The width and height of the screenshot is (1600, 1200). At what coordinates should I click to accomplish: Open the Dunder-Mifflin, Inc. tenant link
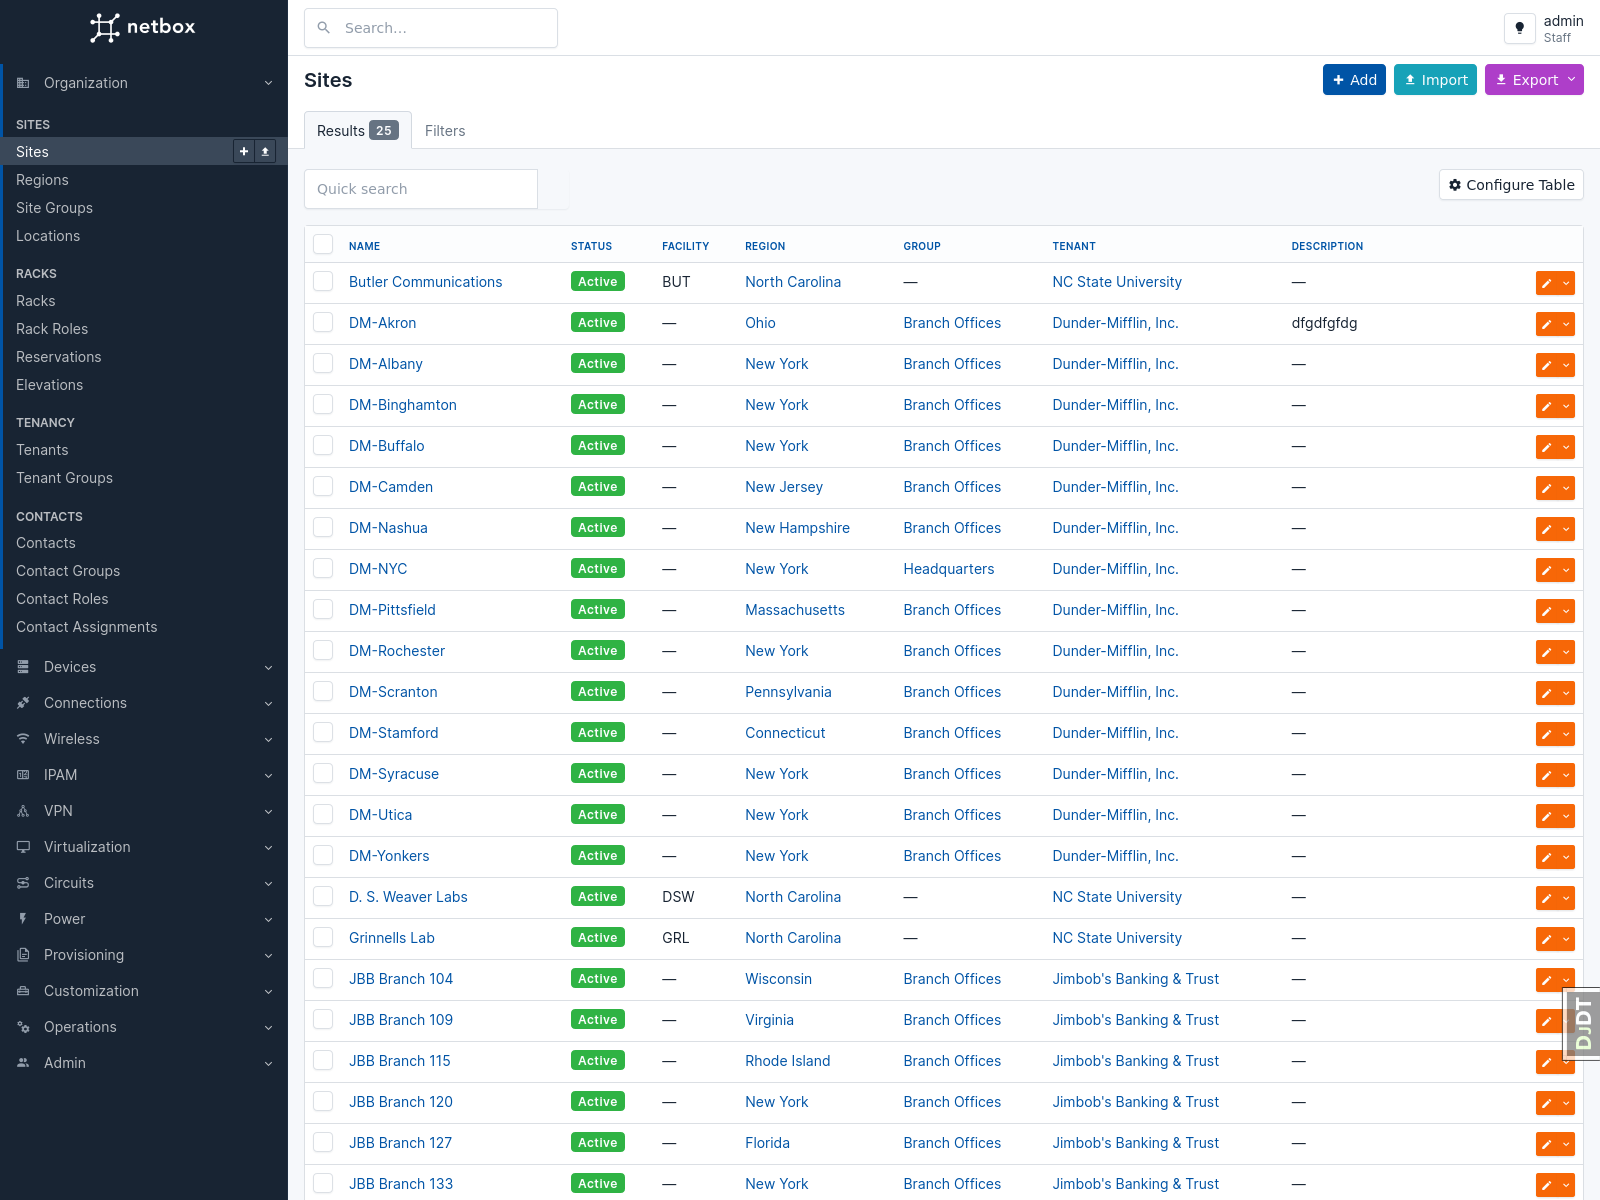pos(1114,323)
